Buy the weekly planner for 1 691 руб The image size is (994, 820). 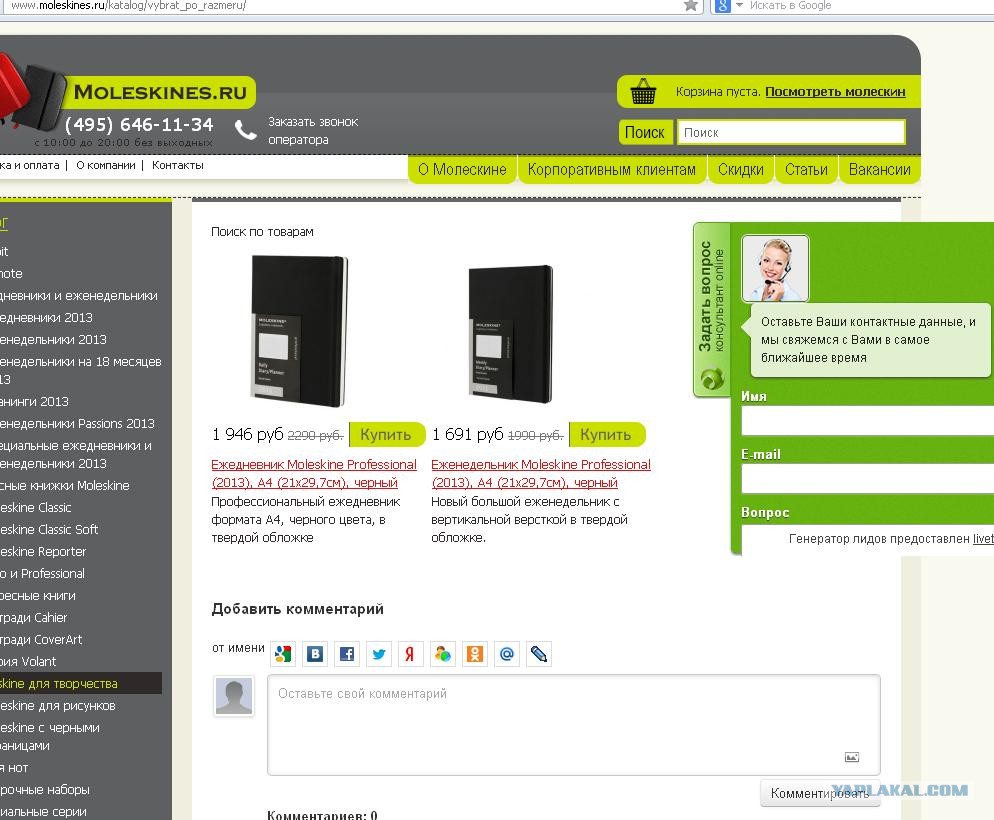click(607, 435)
